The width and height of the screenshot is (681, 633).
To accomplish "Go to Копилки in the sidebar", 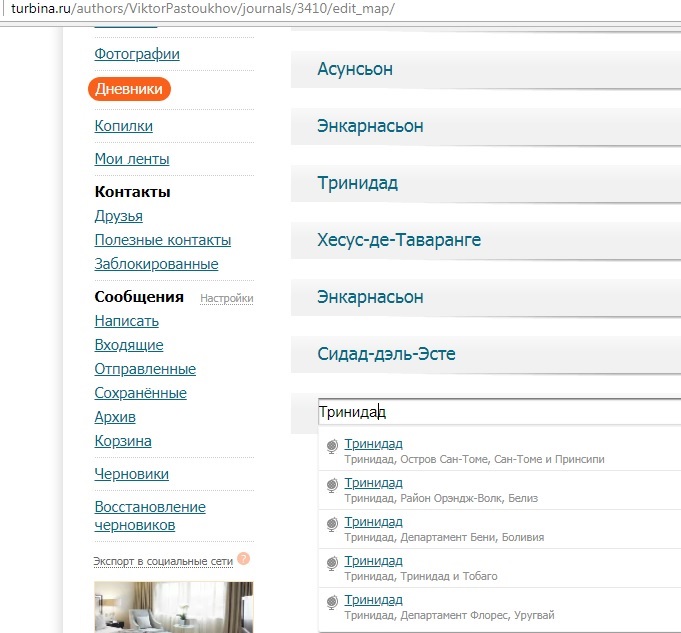I will click(123, 126).
